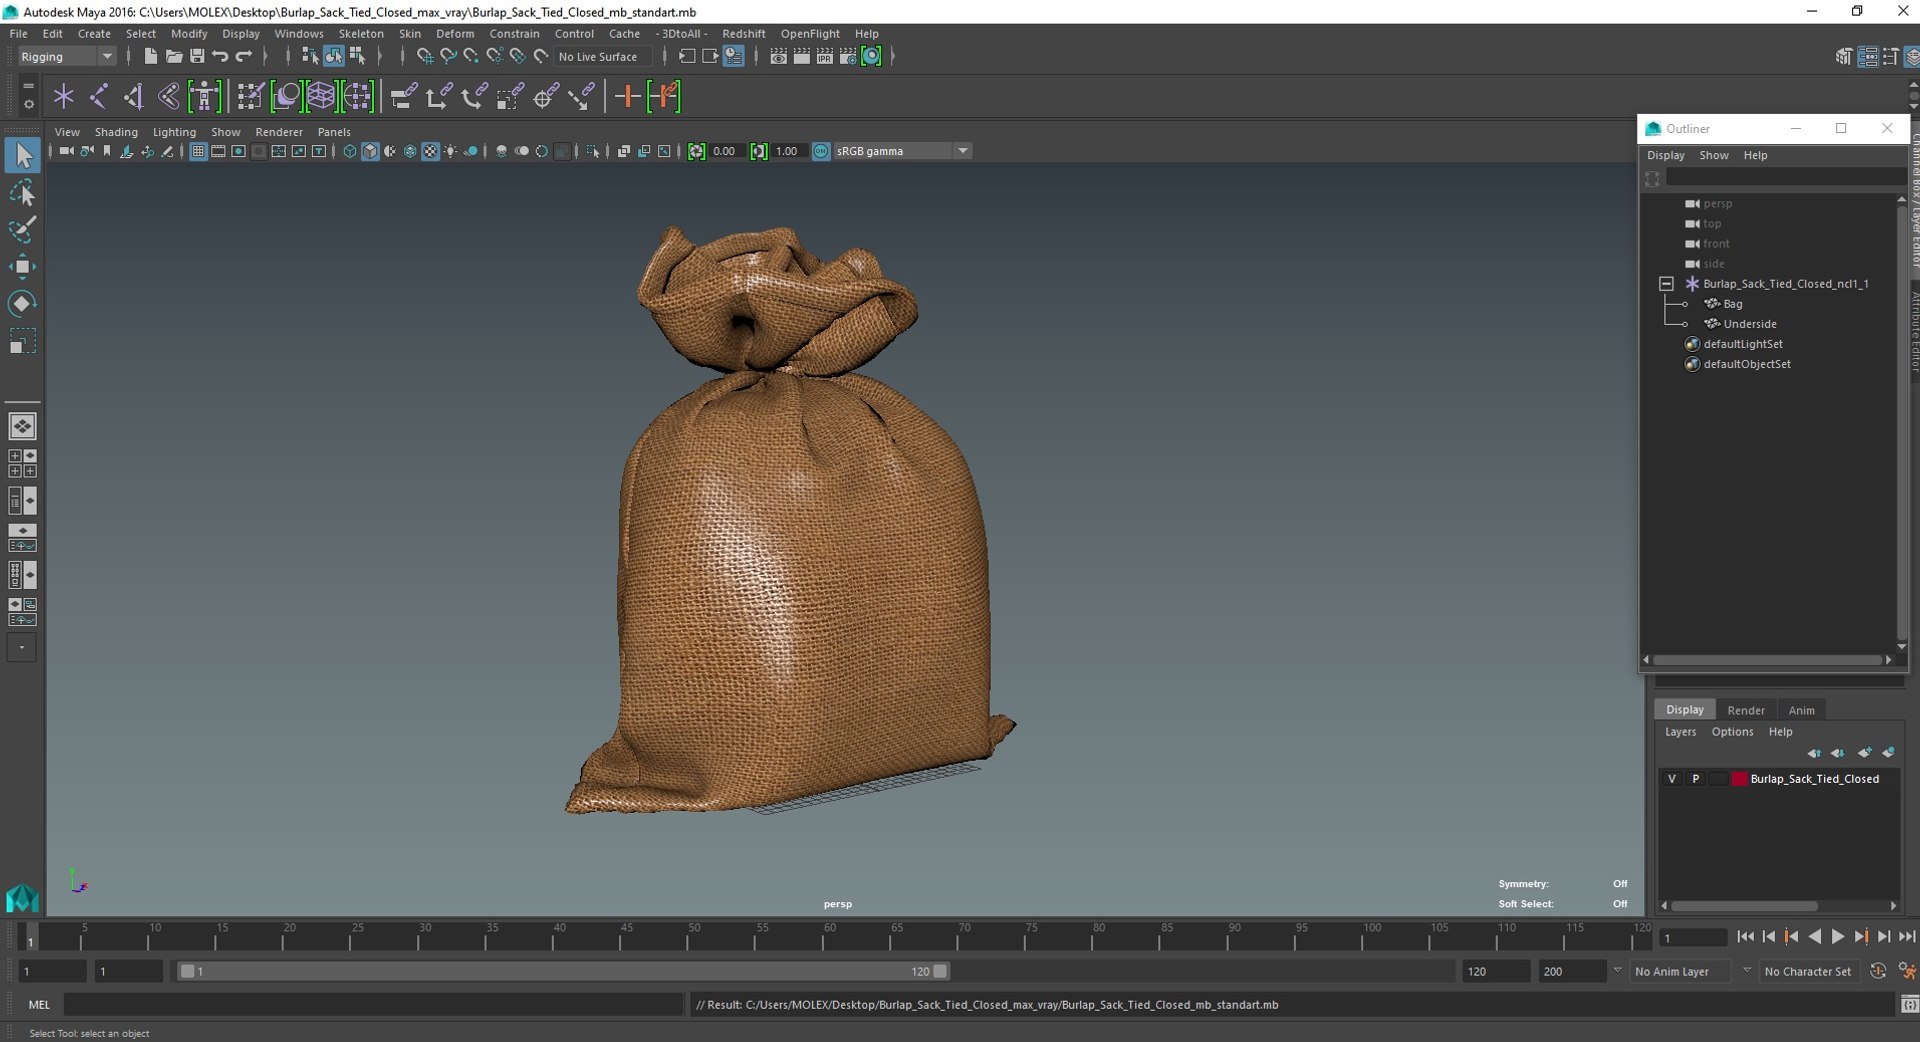Click the time range slider bar
Image resolution: width=1920 pixels, height=1042 pixels.
(563, 971)
